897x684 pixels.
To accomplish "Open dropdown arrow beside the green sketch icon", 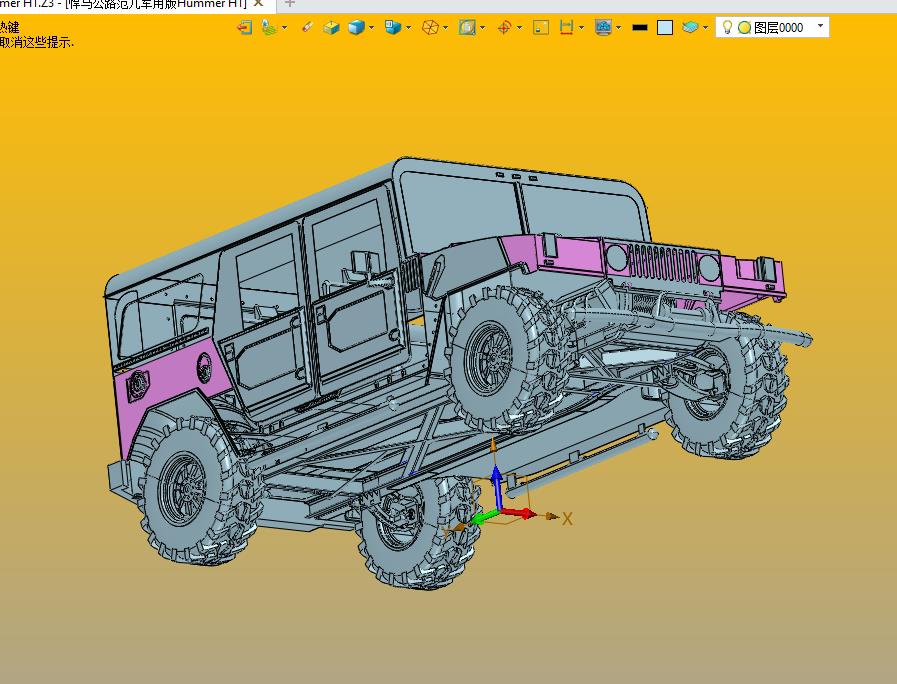I will coord(284,27).
